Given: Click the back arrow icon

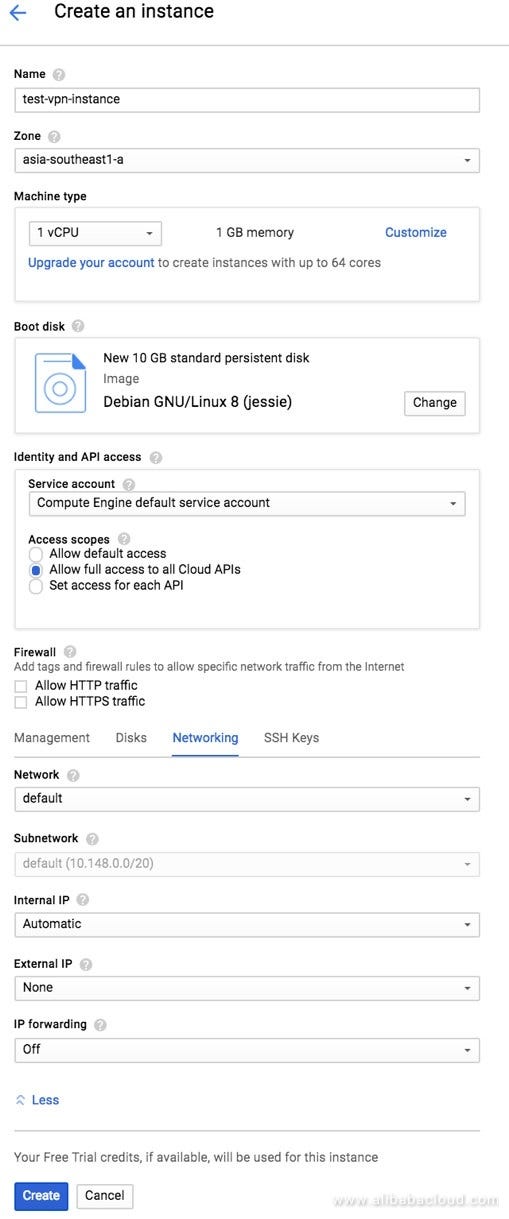Looking at the screenshot, I should coord(17,13).
